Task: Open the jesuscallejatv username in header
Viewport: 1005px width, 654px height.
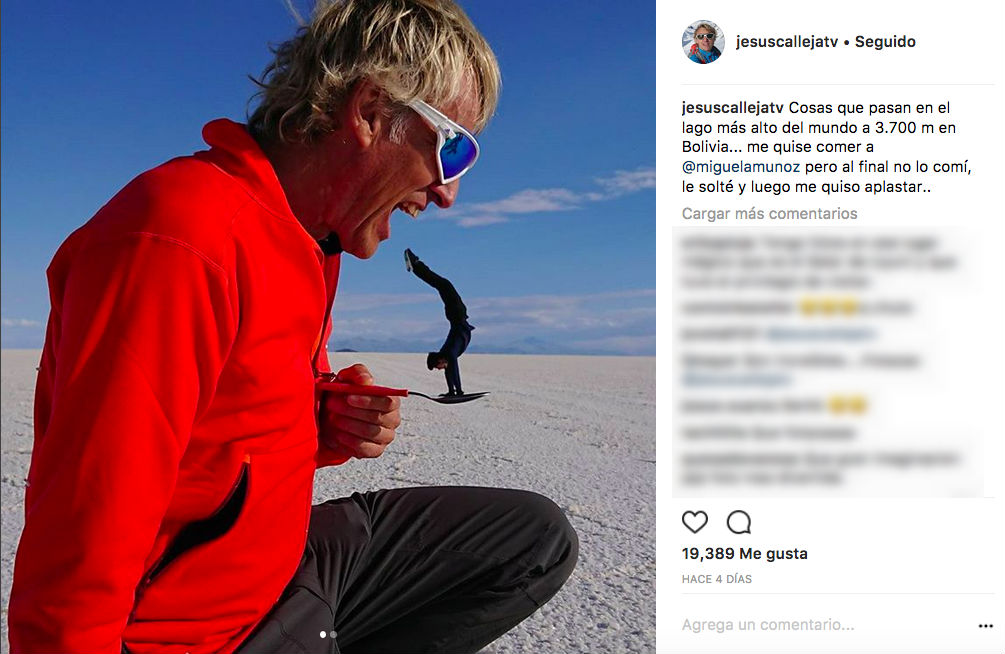Action: (x=787, y=42)
